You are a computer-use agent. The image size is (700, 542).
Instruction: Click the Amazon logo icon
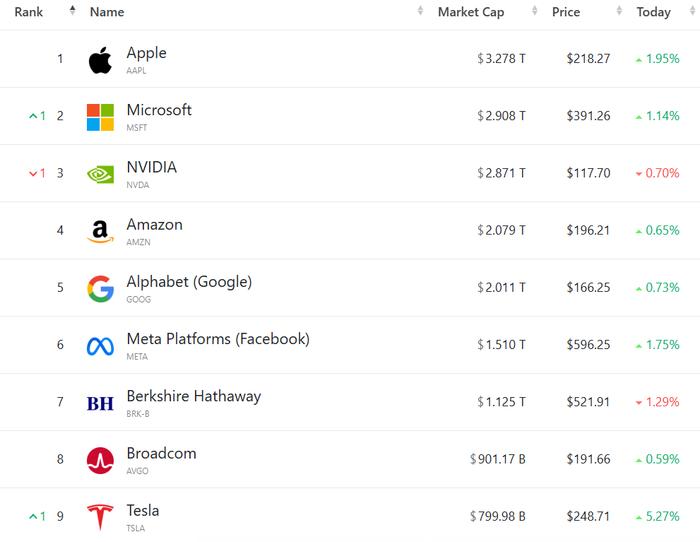point(100,232)
